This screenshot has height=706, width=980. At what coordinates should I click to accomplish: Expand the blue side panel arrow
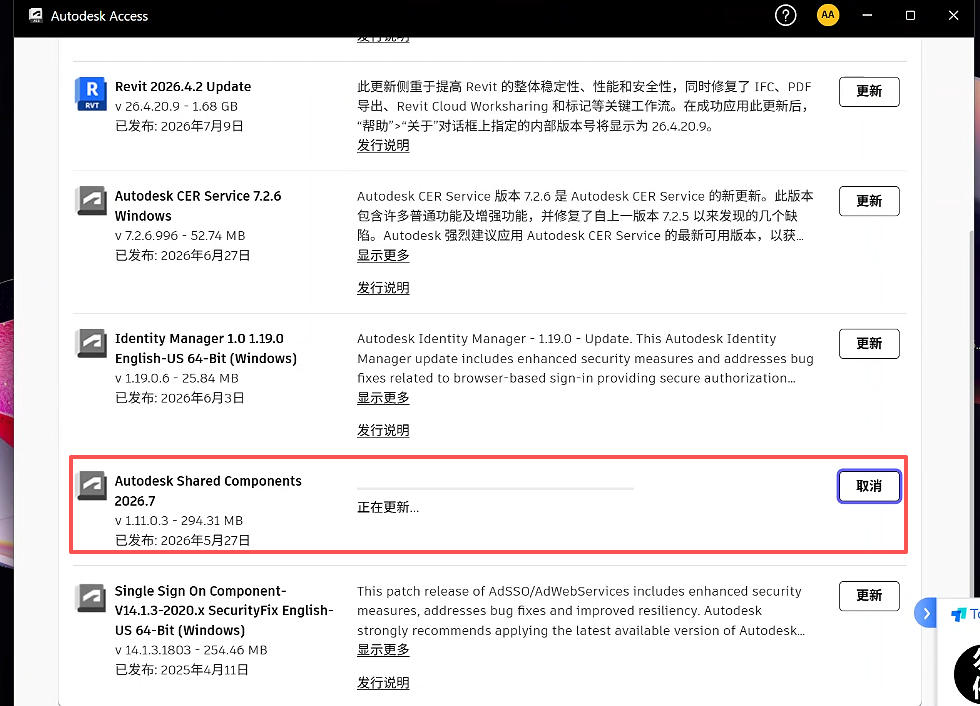(926, 613)
